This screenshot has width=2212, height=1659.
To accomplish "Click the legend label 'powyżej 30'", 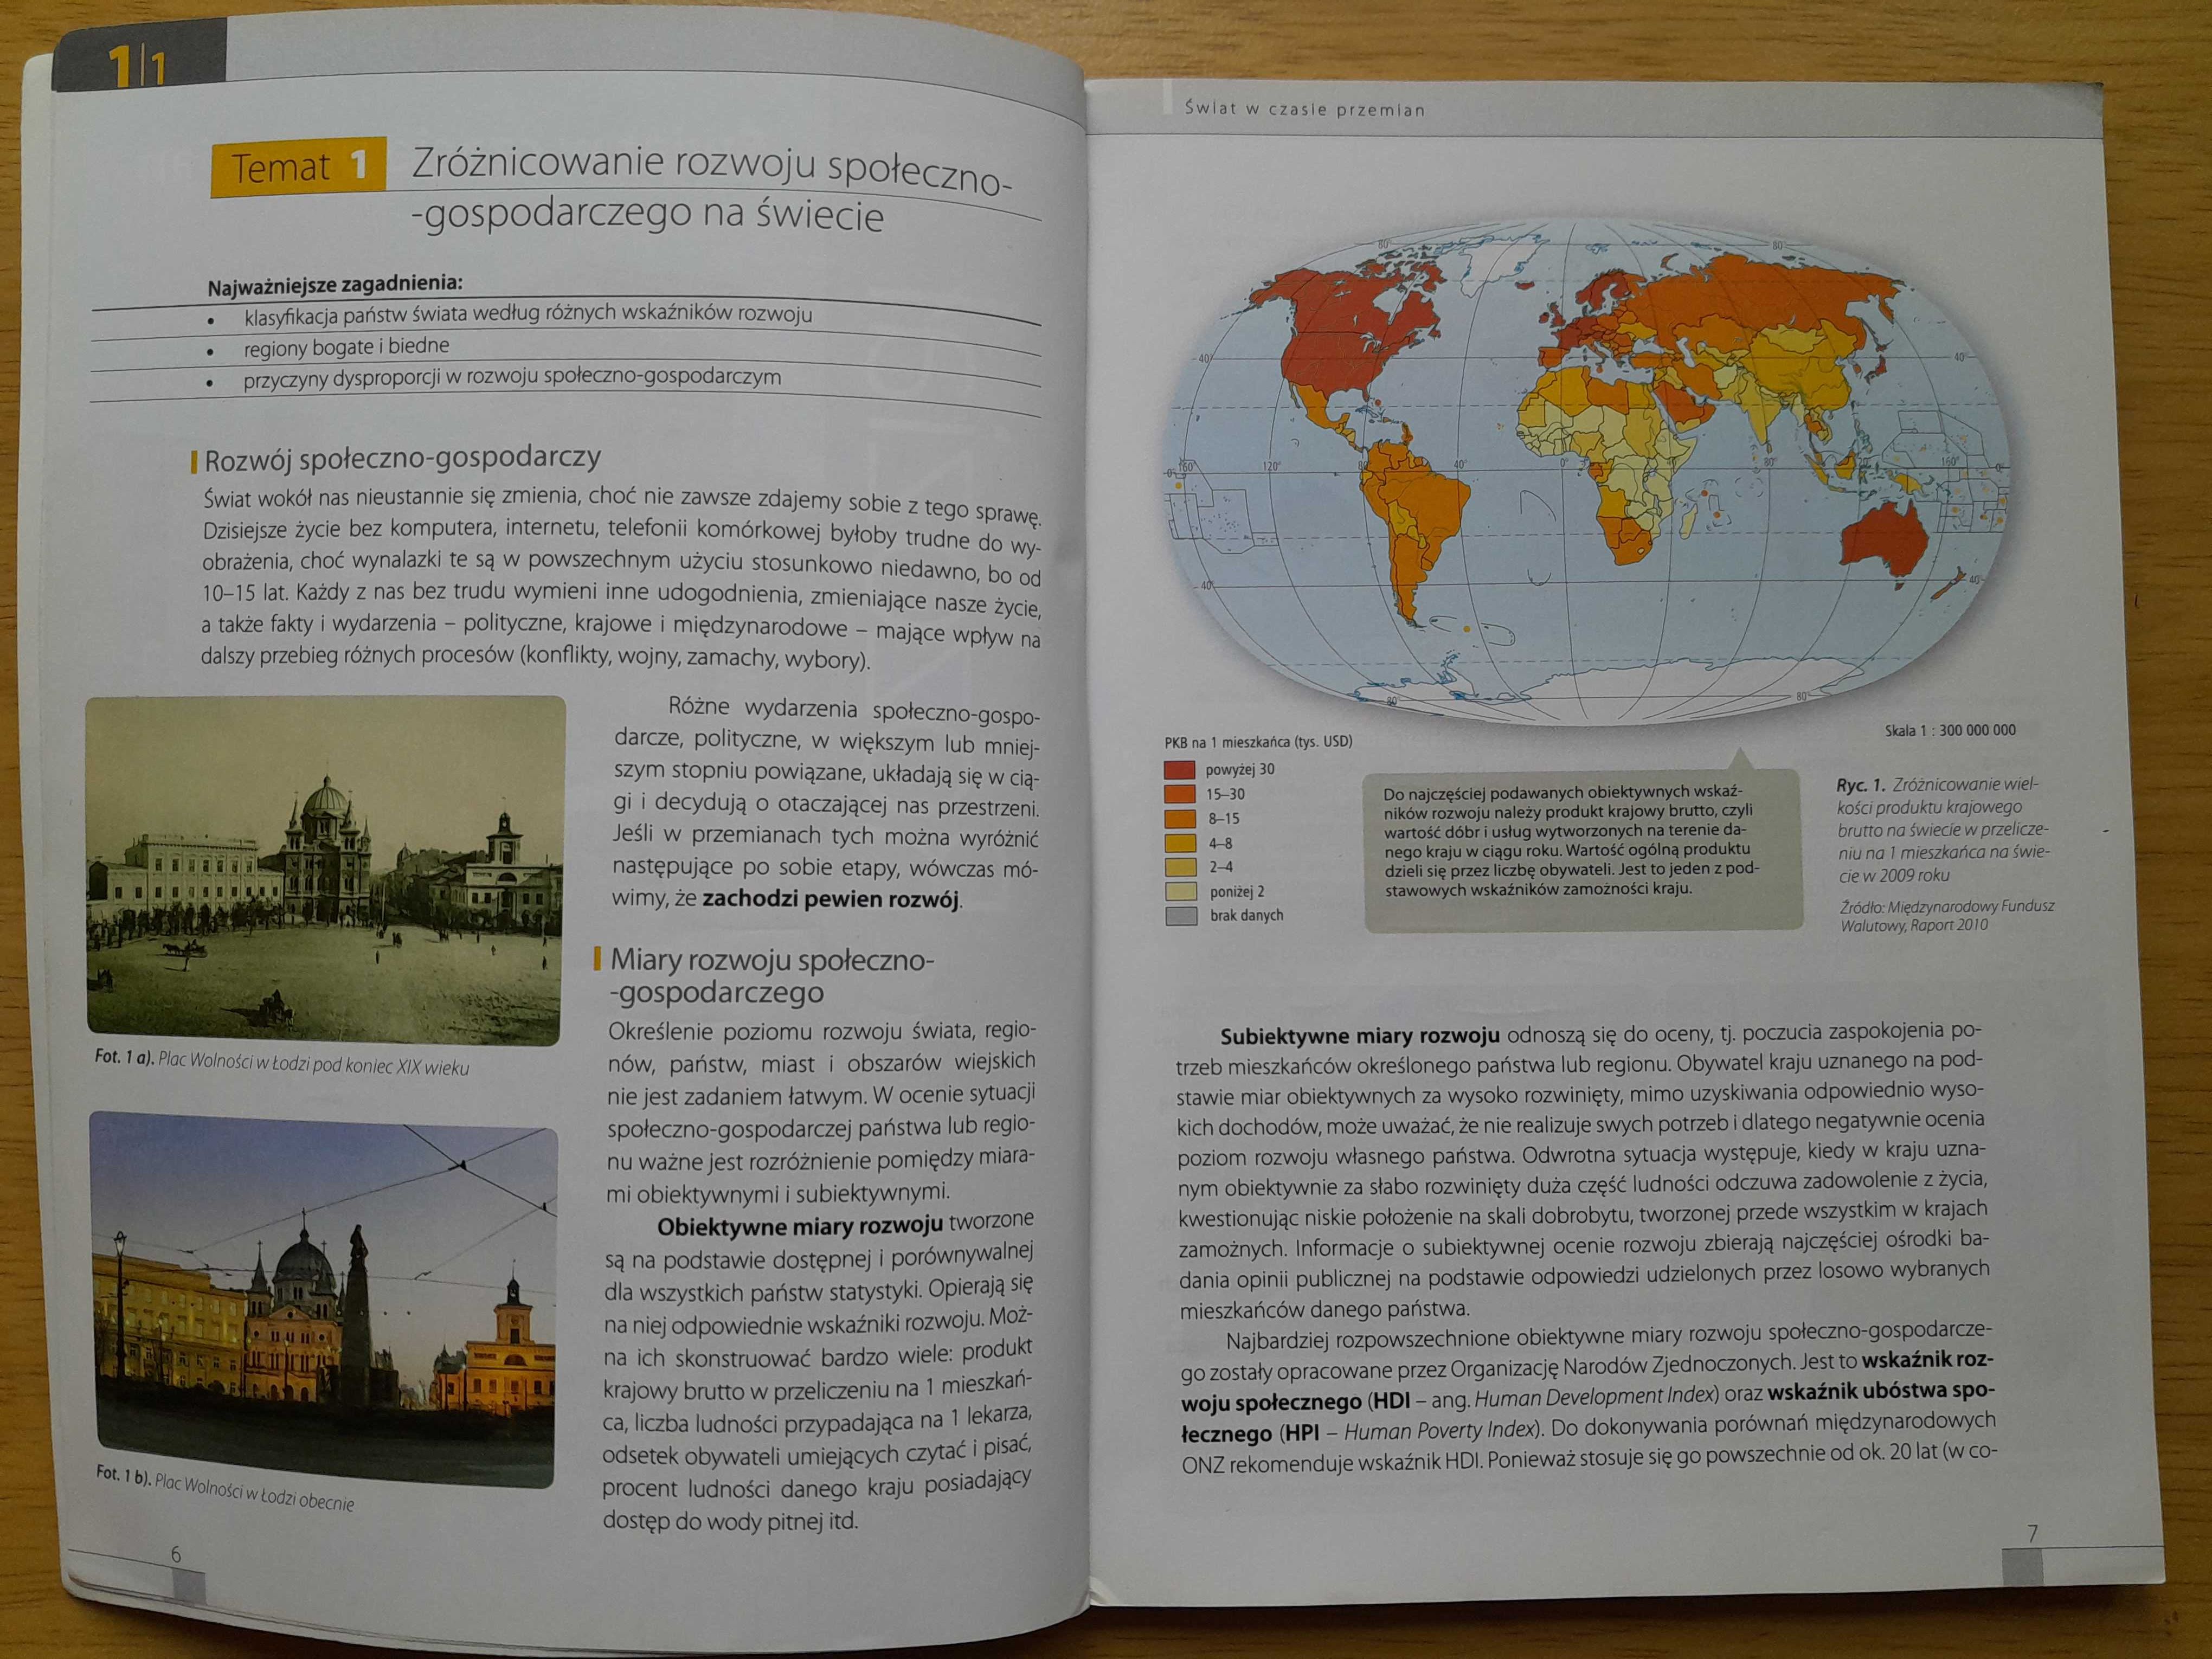I will tap(1240, 770).
